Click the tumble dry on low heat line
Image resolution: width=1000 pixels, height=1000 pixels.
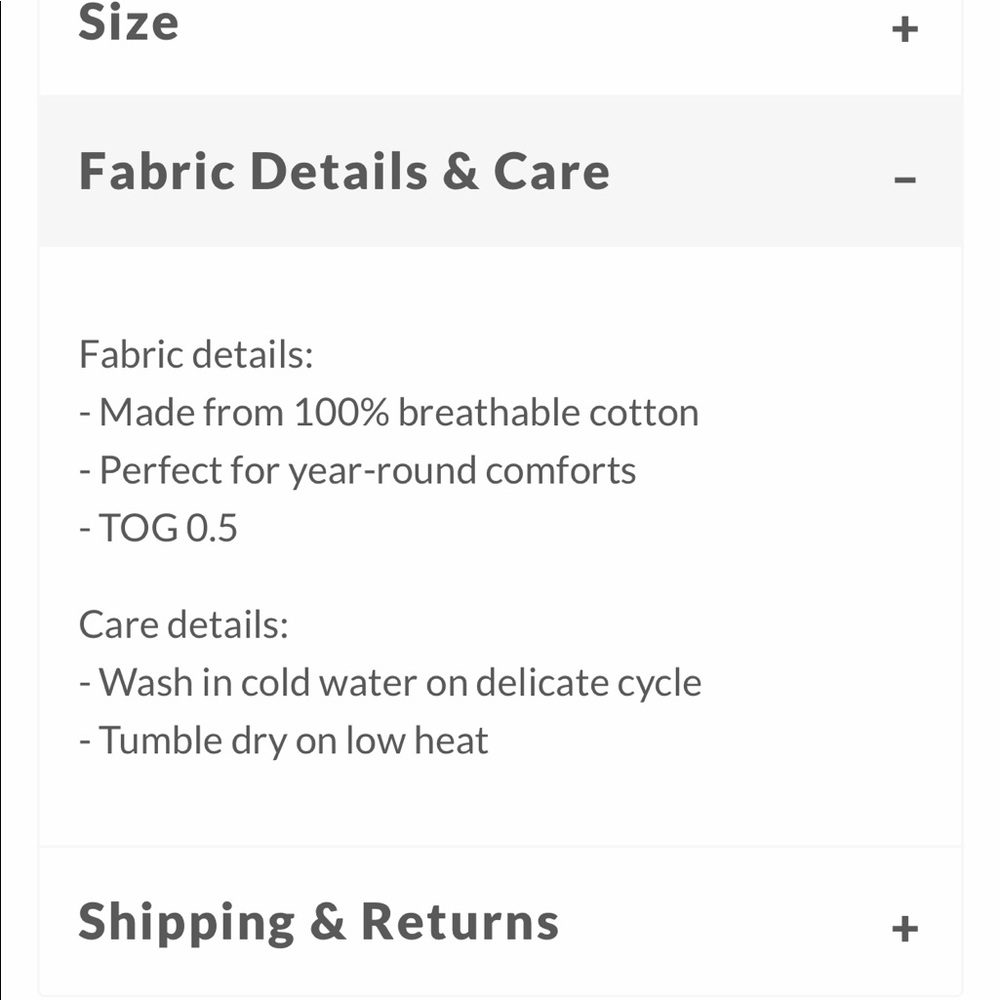pyautogui.click(x=283, y=740)
